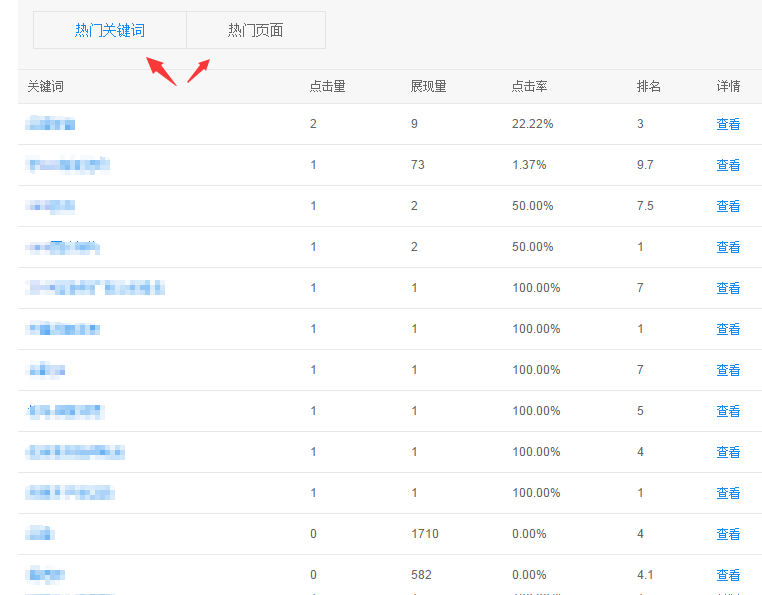Click the 展现量 column header

coord(428,86)
